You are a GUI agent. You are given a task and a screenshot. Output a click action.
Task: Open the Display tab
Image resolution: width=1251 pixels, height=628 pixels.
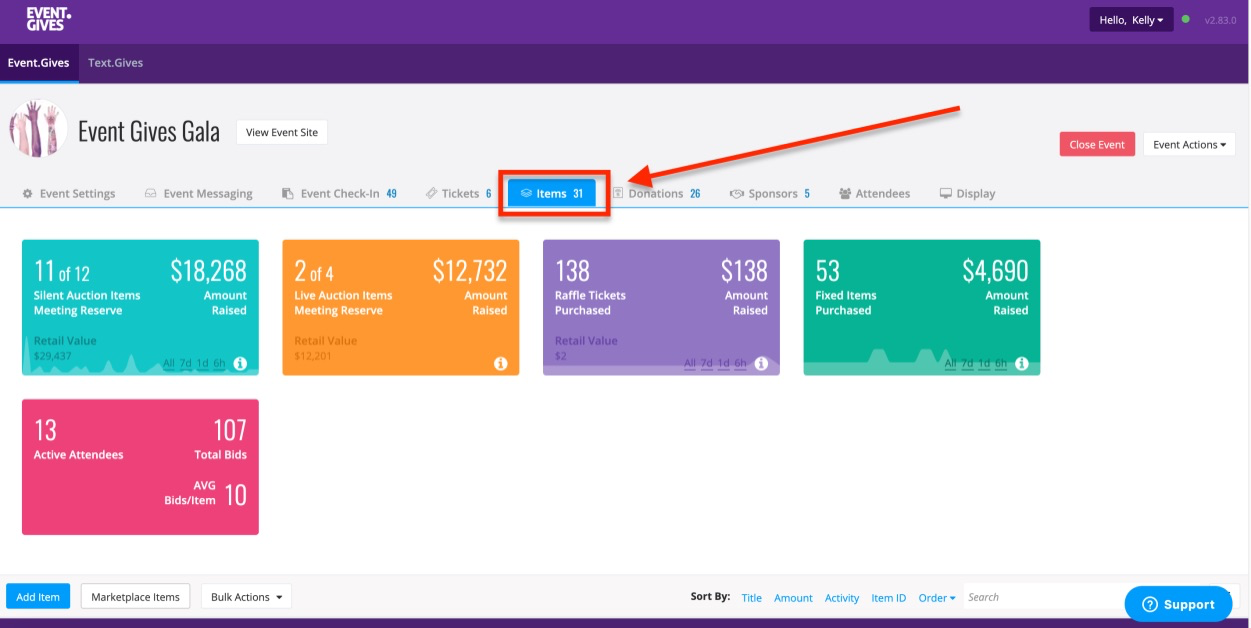tap(967, 194)
